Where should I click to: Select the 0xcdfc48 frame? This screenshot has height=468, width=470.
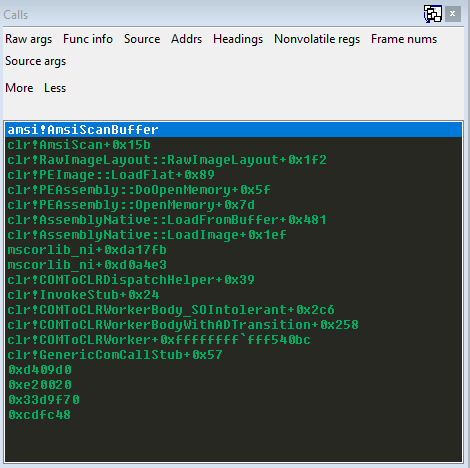[234, 415]
